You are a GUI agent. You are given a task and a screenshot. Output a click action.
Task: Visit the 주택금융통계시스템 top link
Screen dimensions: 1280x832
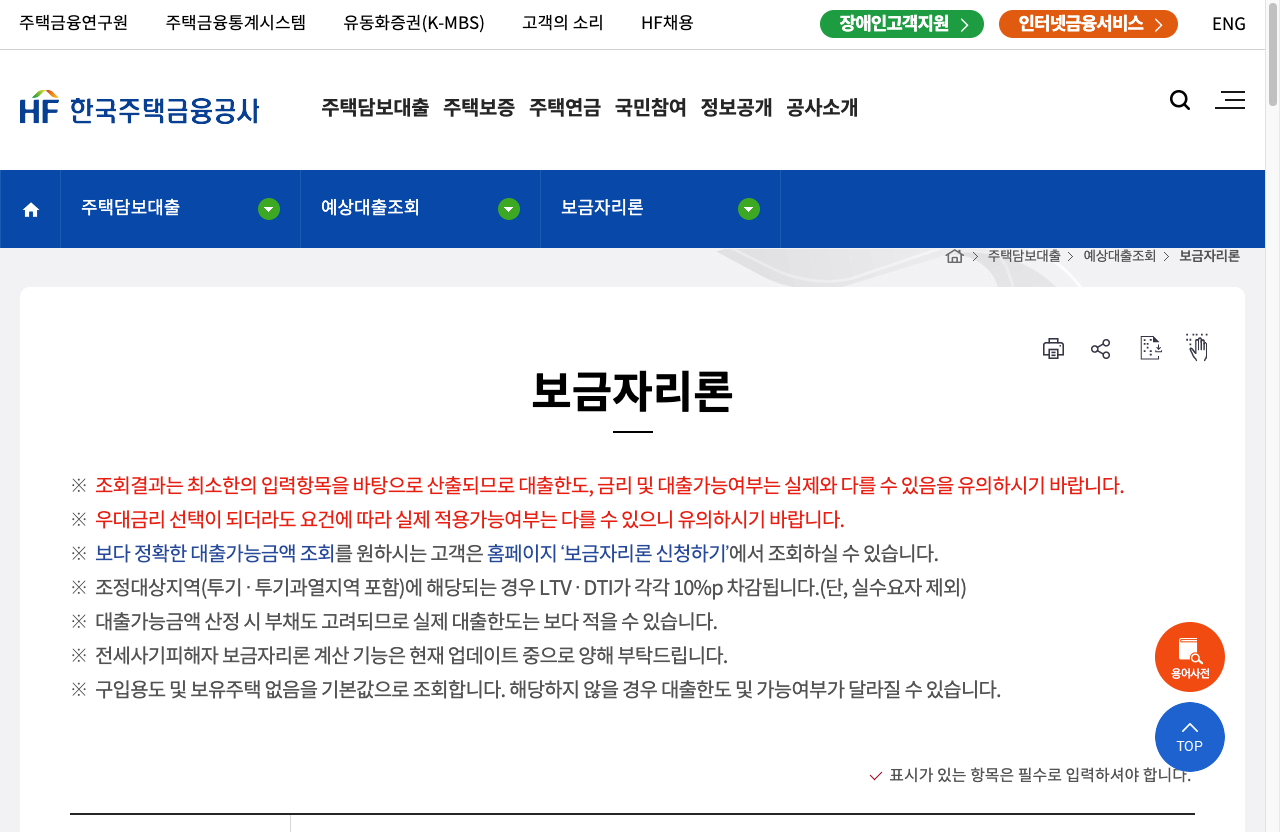tap(236, 23)
